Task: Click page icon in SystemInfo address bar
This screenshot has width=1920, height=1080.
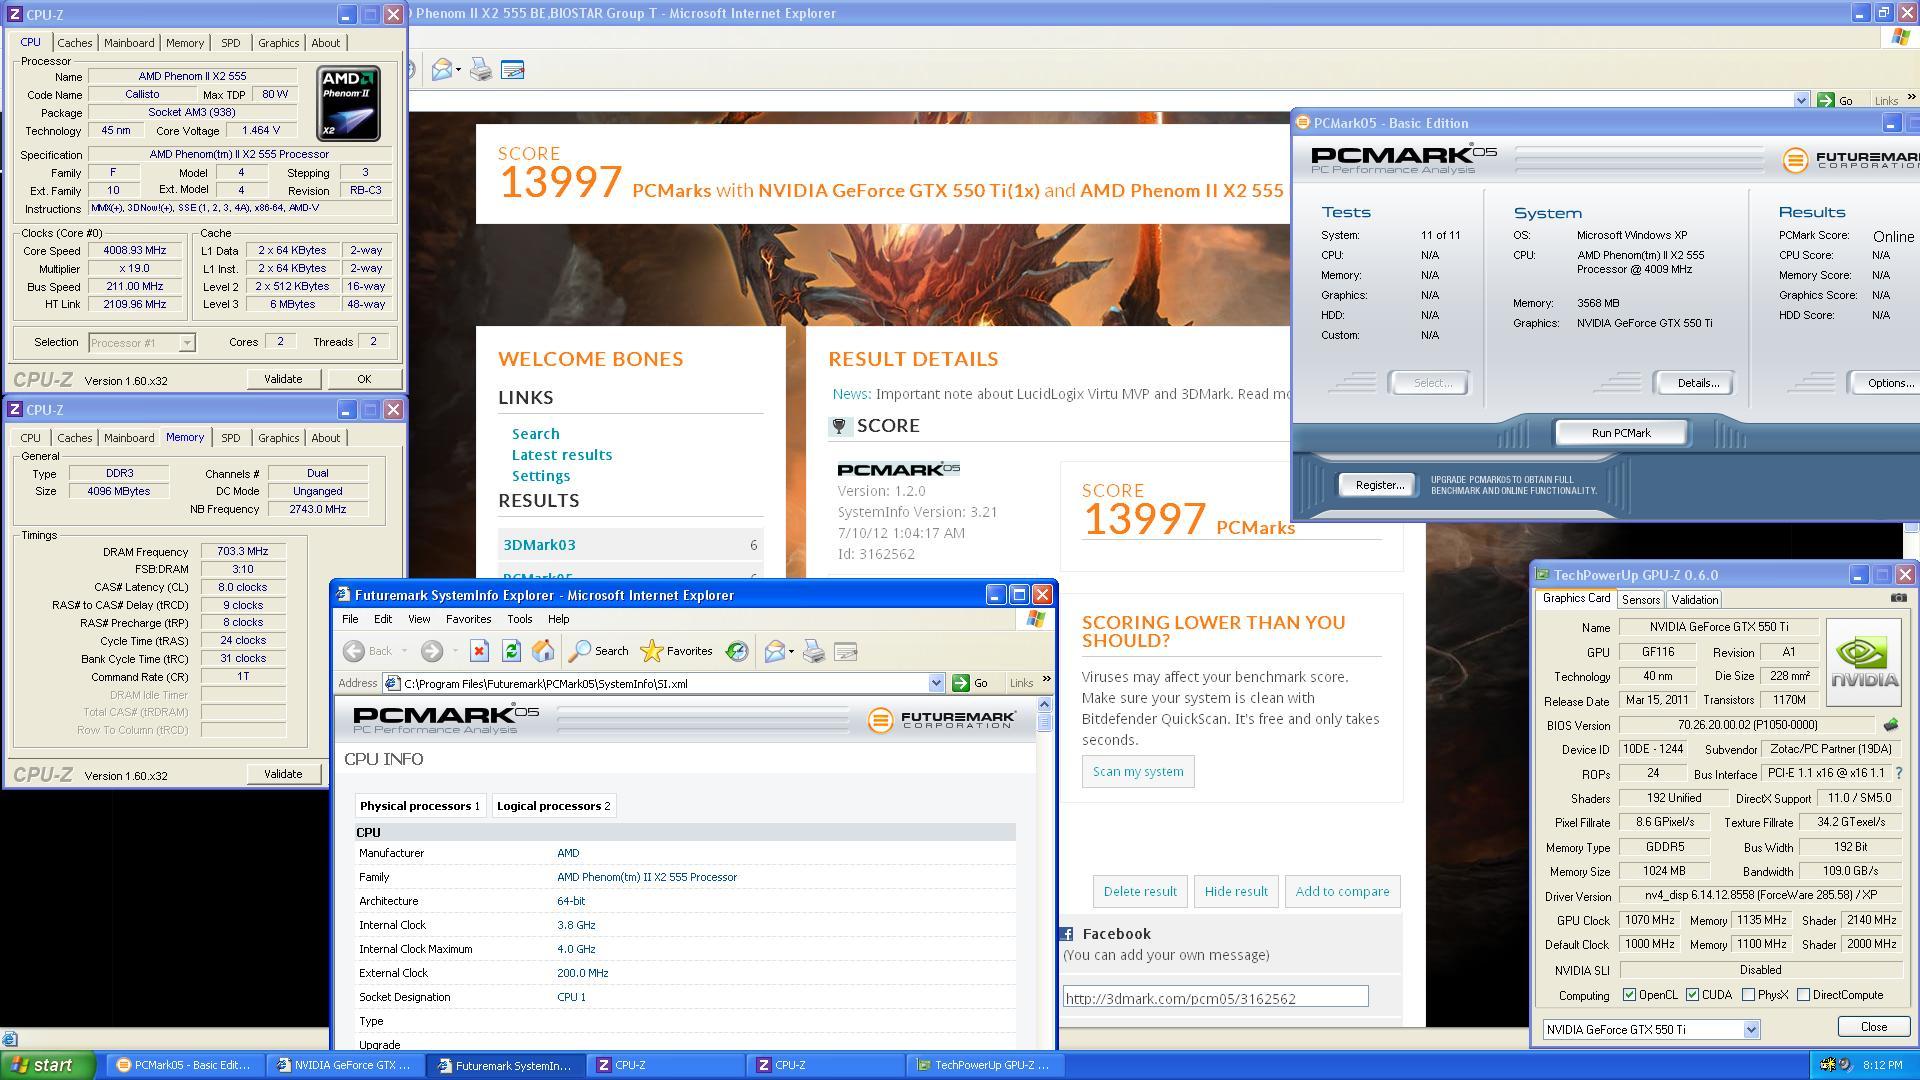Action: coord(392,684)
